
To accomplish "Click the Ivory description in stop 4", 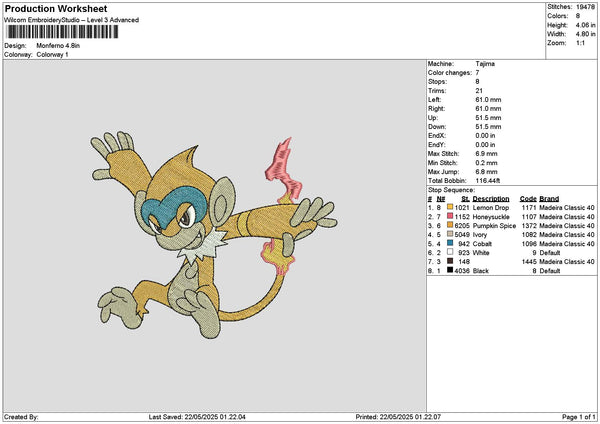I will tap(480, 235).
